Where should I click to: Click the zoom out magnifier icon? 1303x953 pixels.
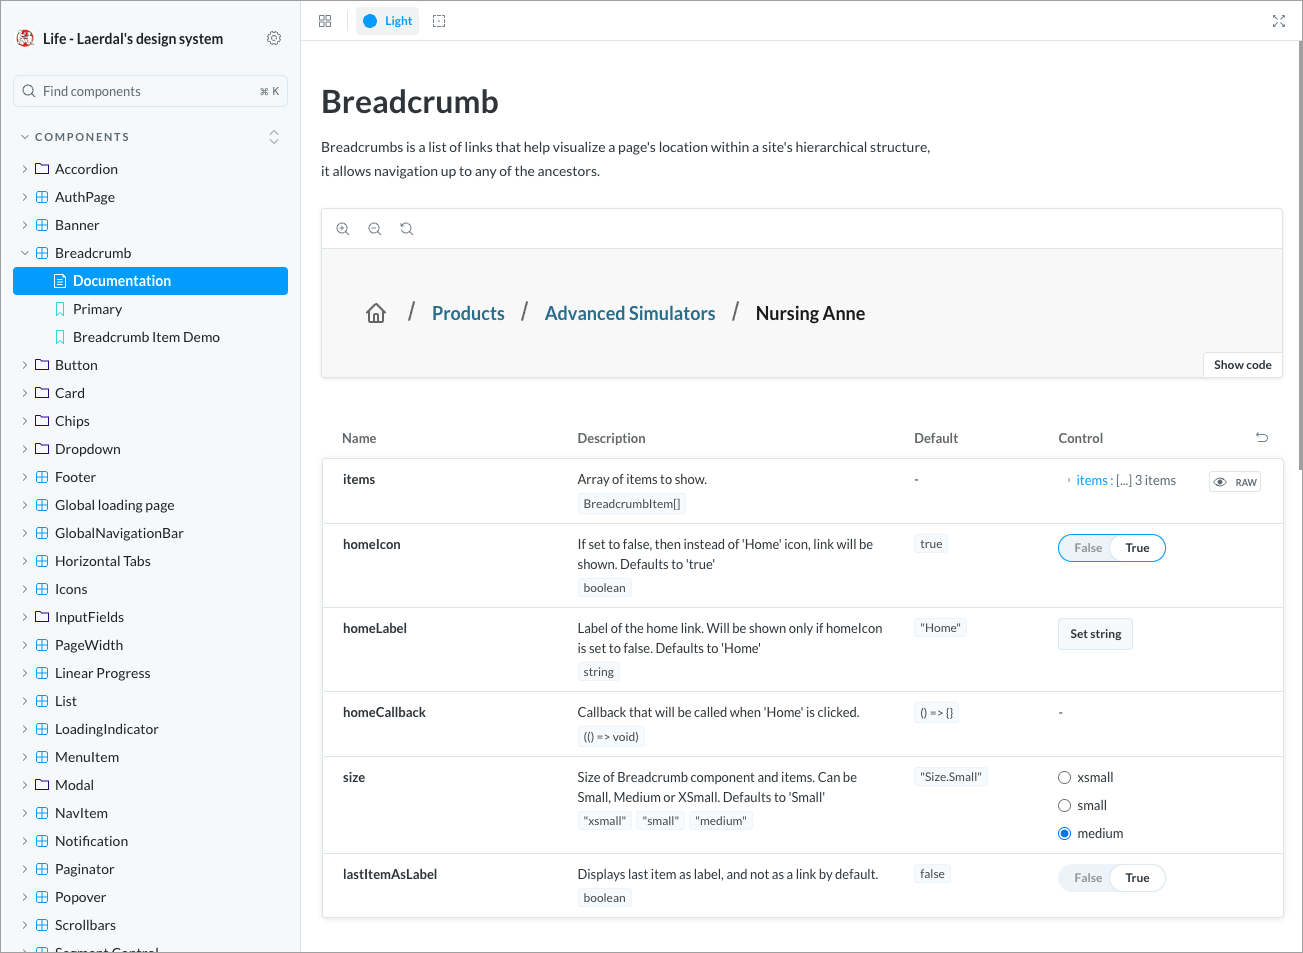tap(375, 229)
